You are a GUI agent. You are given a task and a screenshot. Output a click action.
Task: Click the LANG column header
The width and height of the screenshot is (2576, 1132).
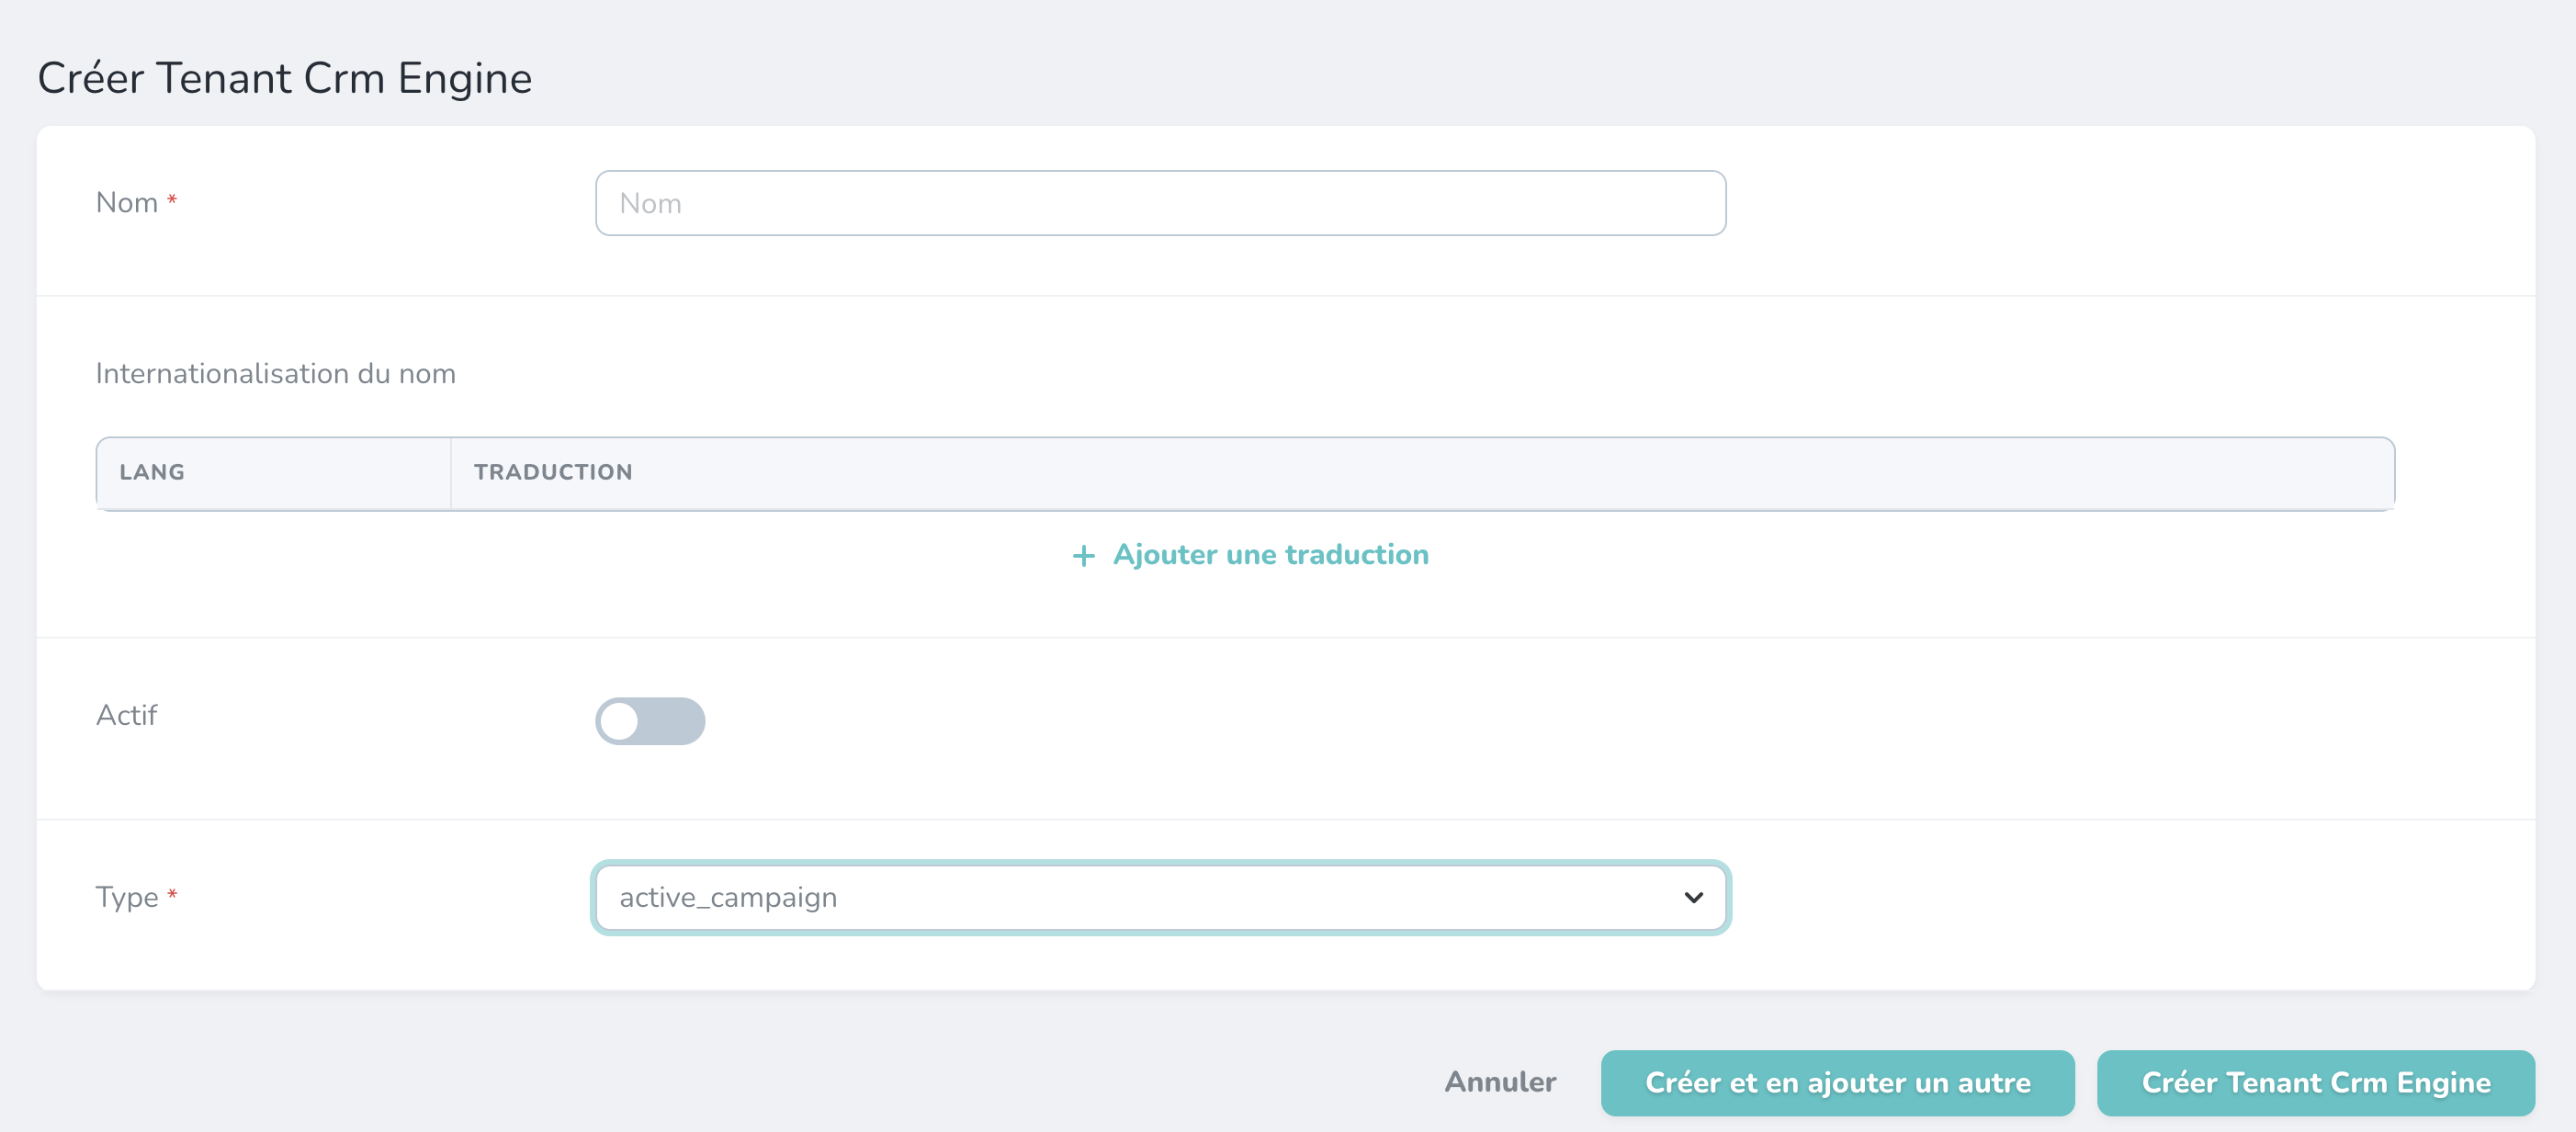[x=152, y=472]
